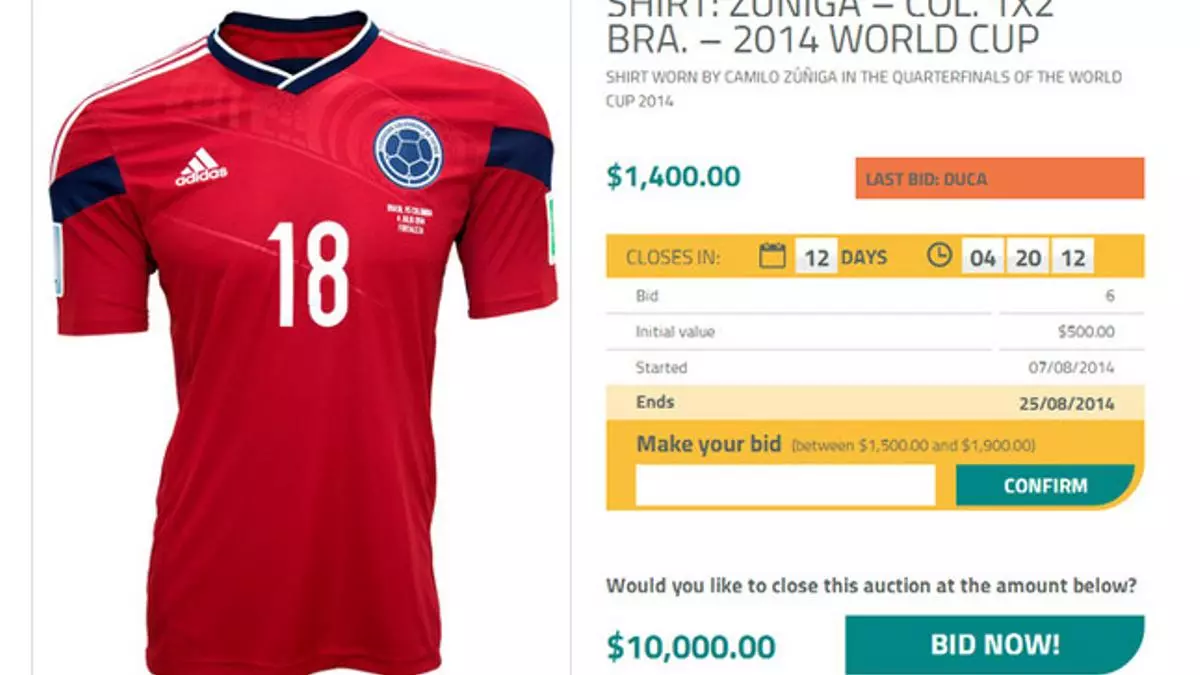Focus the Make your bid input field
The height and width of the screenshot is (675, 1200).
pos(786,486)
